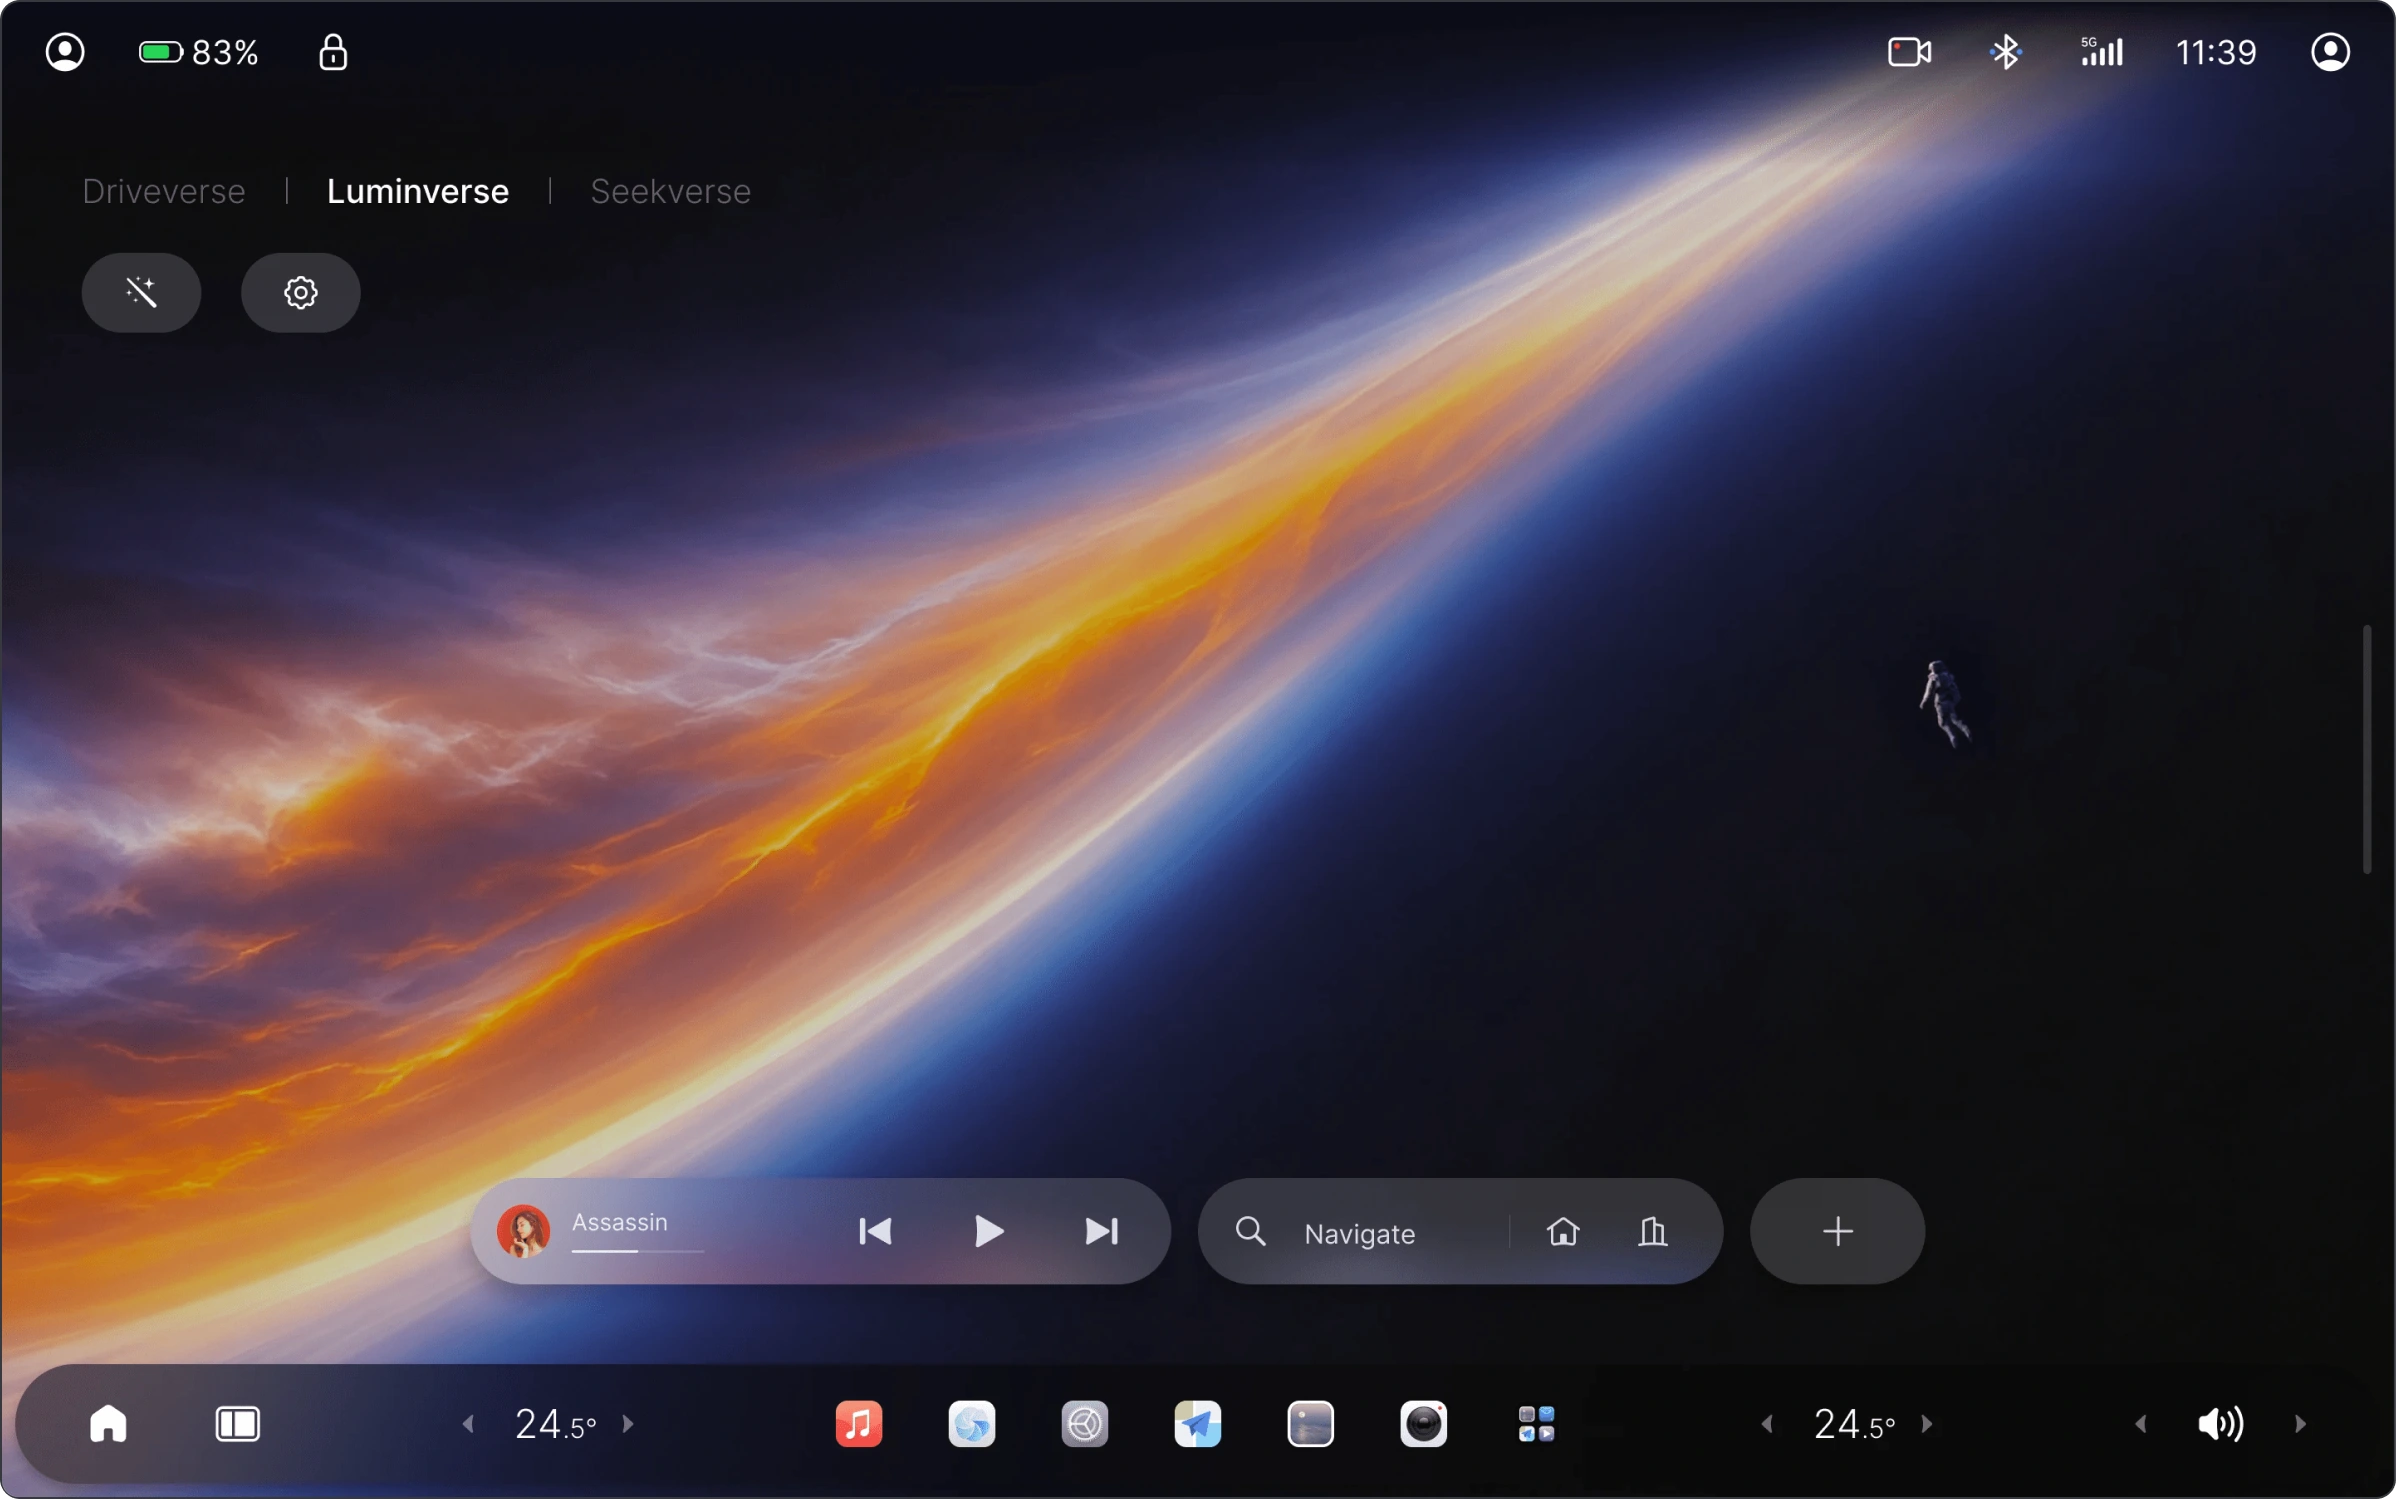Open the gallery picture app in dock

point(1310,1423)
